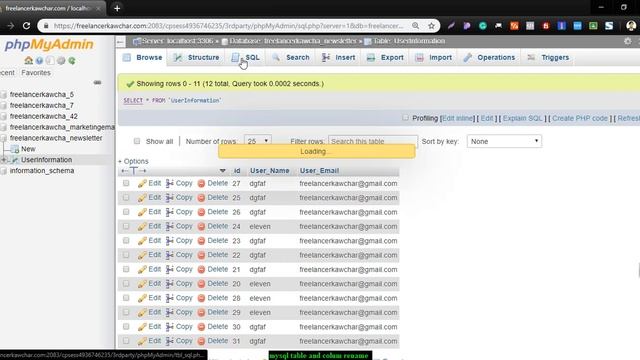Click Edit pencil icon for row 24
The width and height of the screenshot is (640, 360).
[x=142, y=227]
